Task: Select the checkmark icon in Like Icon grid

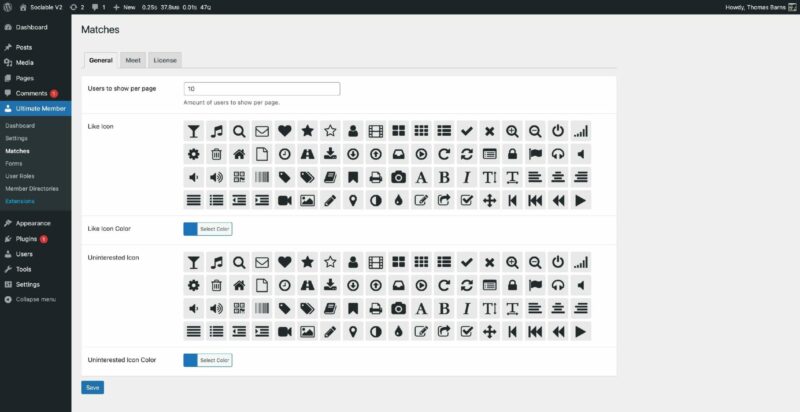Action: (466, 131)
